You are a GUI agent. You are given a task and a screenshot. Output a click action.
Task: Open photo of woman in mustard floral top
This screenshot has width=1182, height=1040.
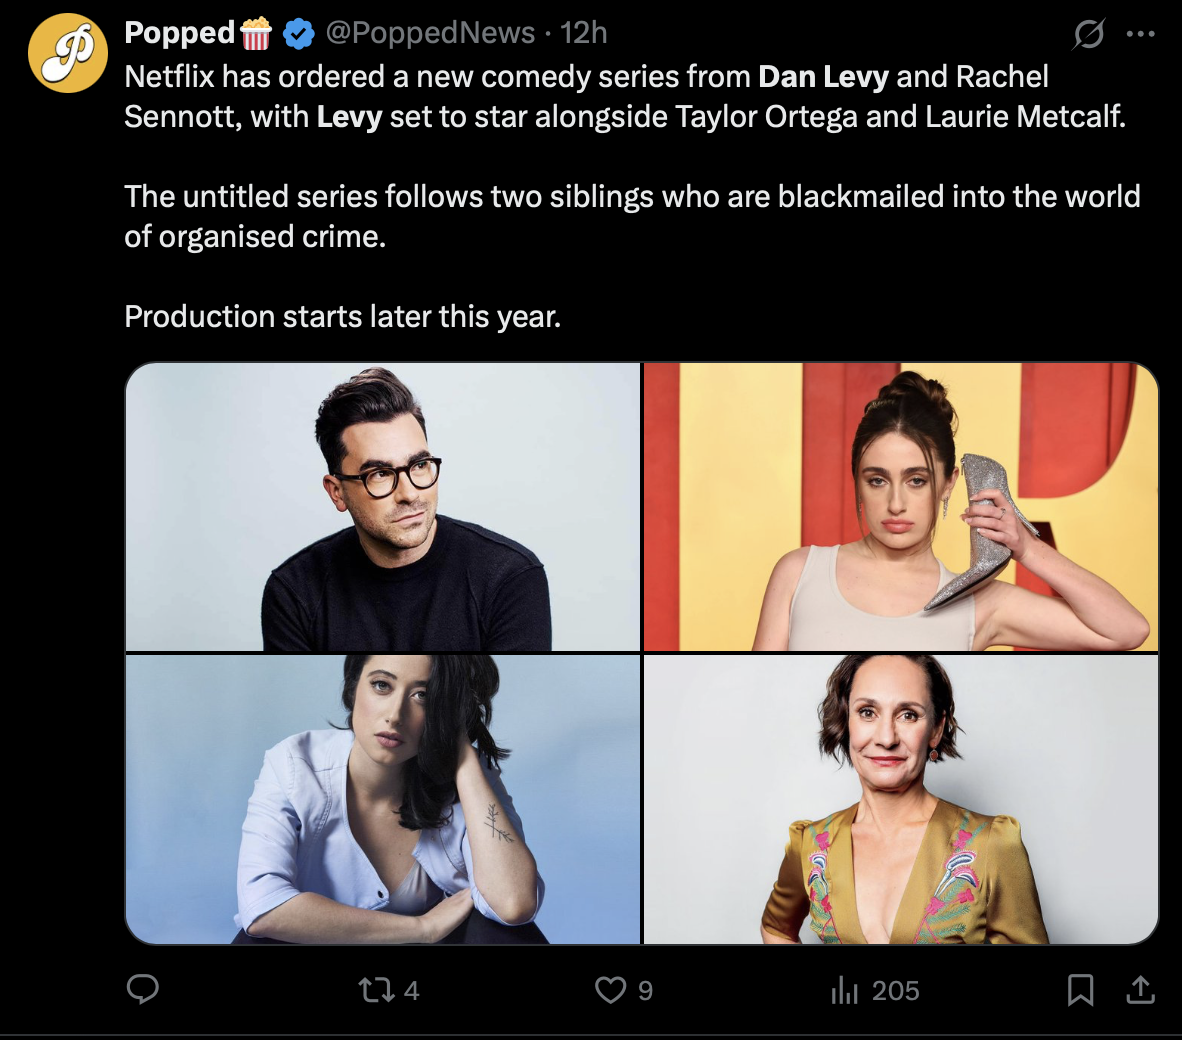pos(900,799)
